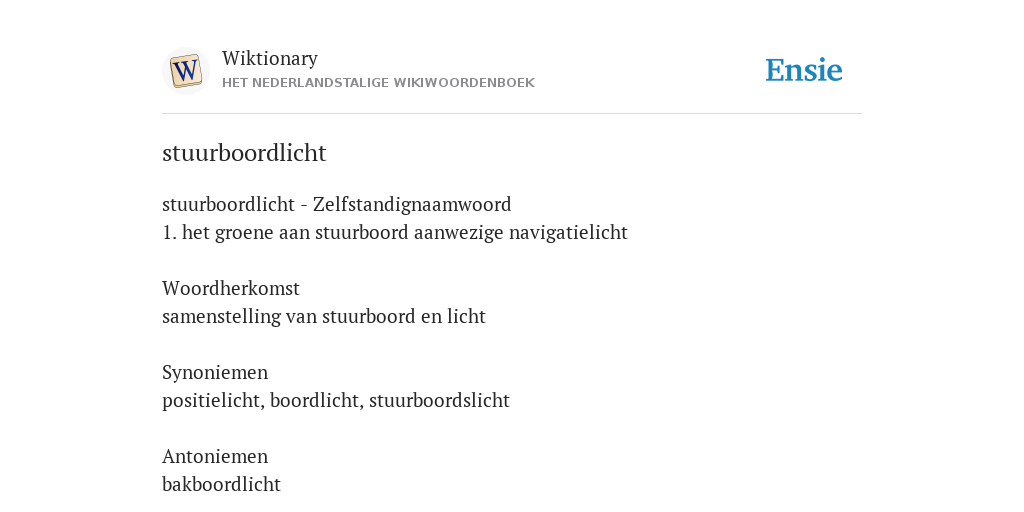The width and height of the screenshot is (1024, 512).
Task: Open the Ensie logo link
Action: click(804, 70)
